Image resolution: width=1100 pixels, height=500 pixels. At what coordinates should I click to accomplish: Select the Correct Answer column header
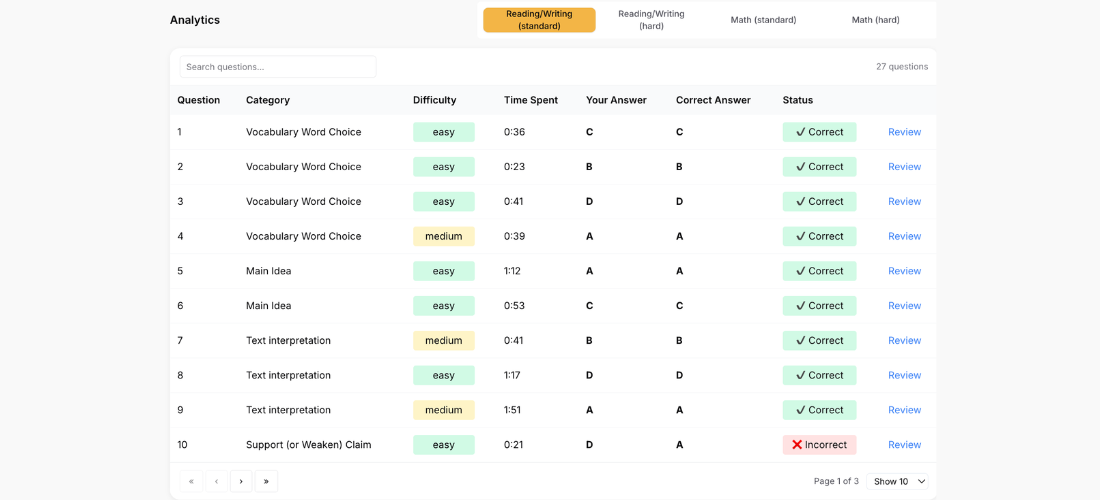click(713, 100)
